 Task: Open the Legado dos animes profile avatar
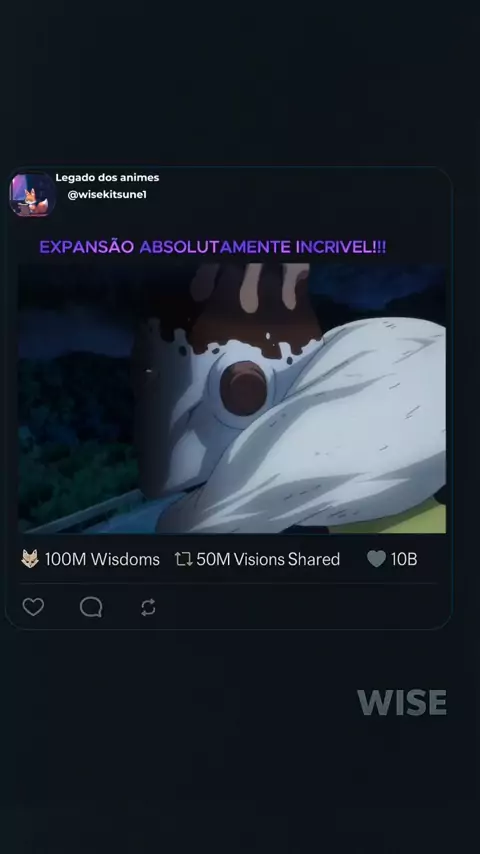(32, 194)
